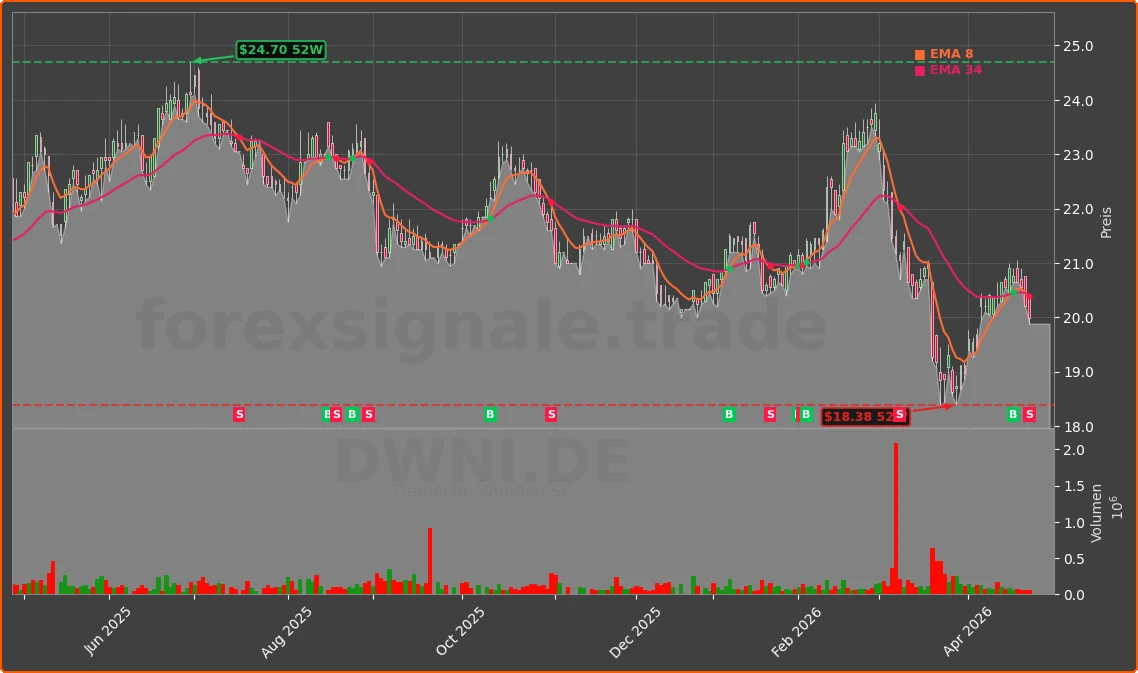The height and width of the screenshot is (673, 1138).
Task: Click the Volumen axis title
Action: pyautogui.click(x=1096, y=513)
